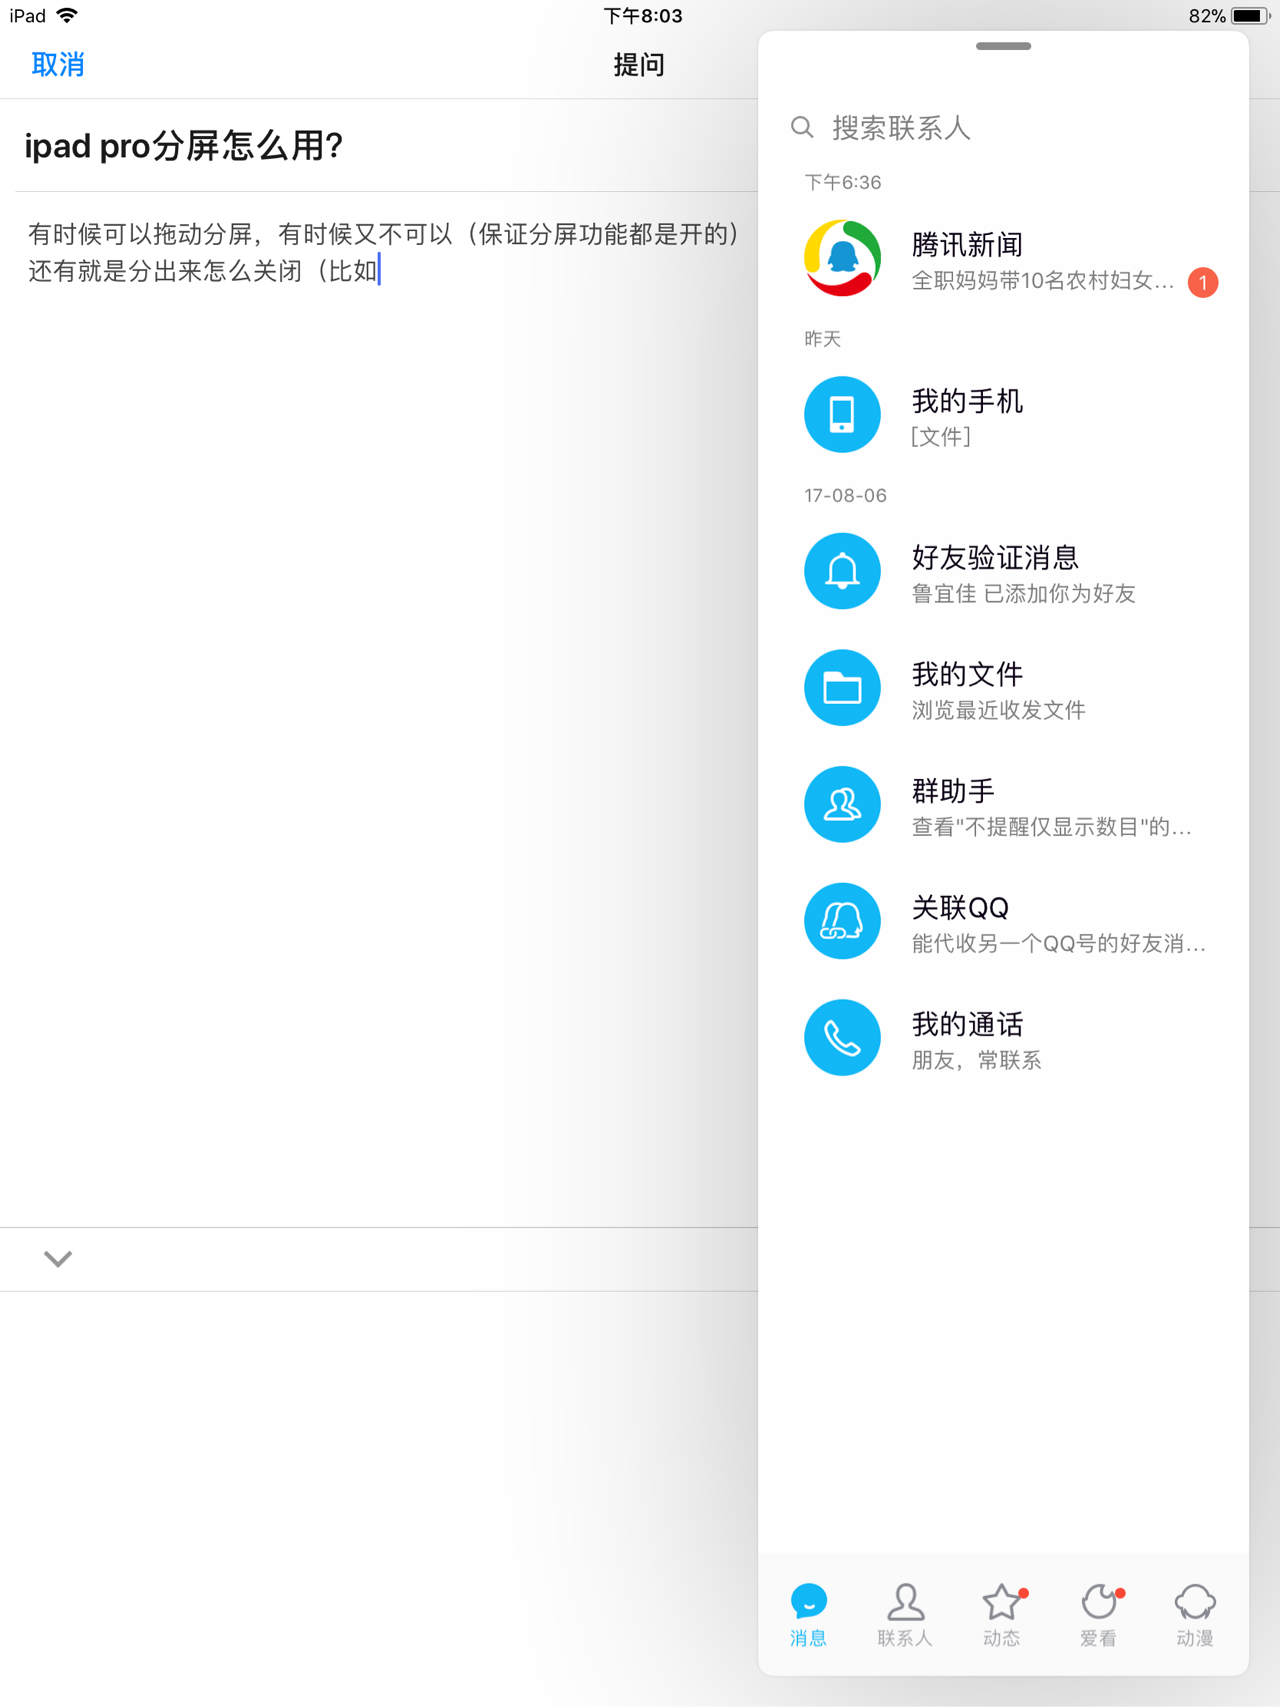Screen dimensions: 1280x1707
Task: Click the 朋友，常联系 subtitle
Action: [977, 1061]
